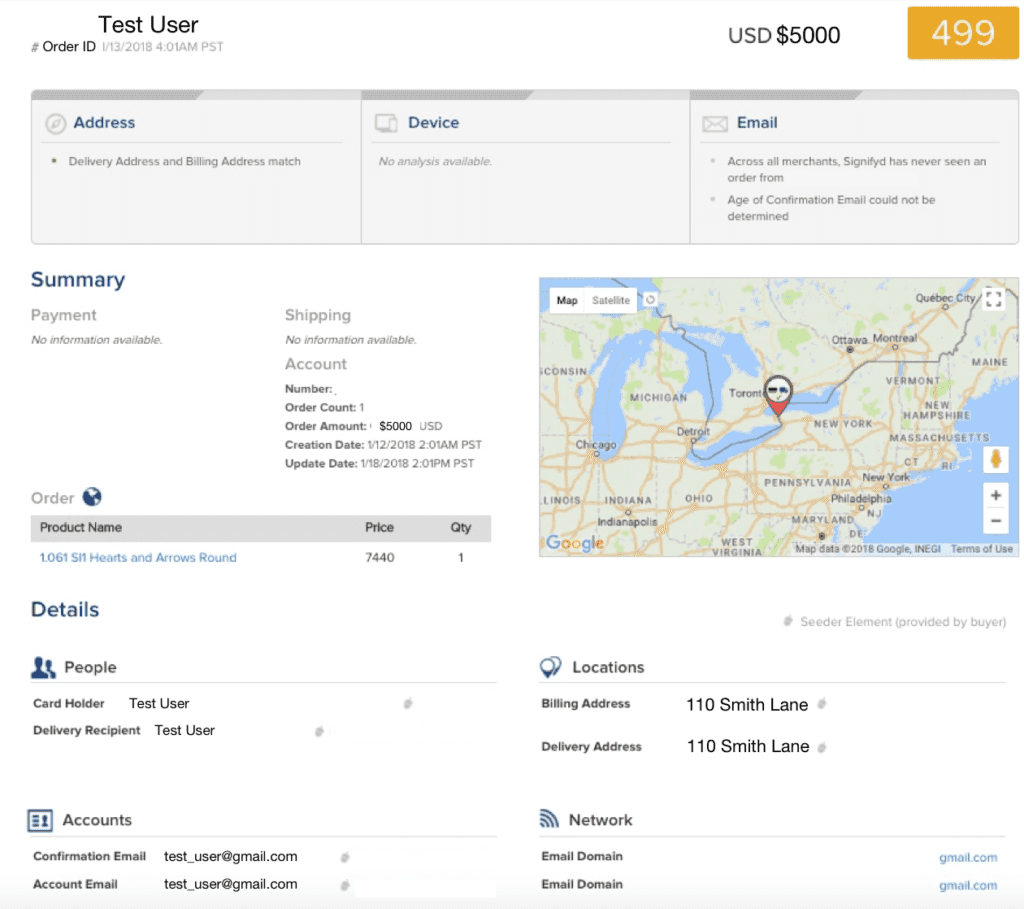Click the Creation Date value
The height and width of the screenshot is (909, 1024).
[424, 445]
